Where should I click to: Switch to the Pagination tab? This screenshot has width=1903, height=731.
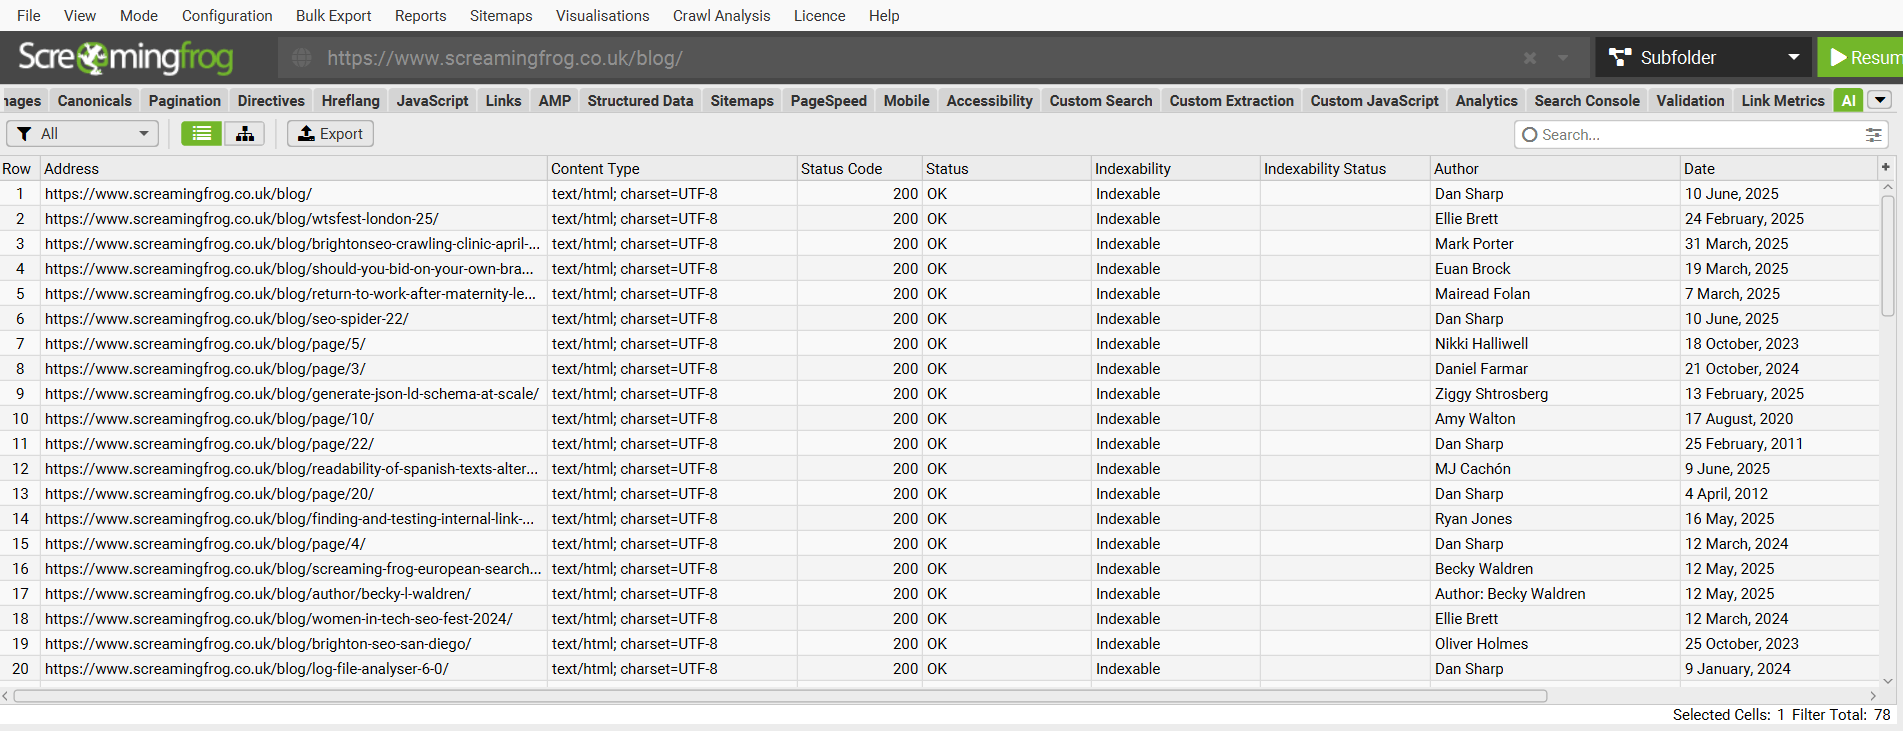185,100
